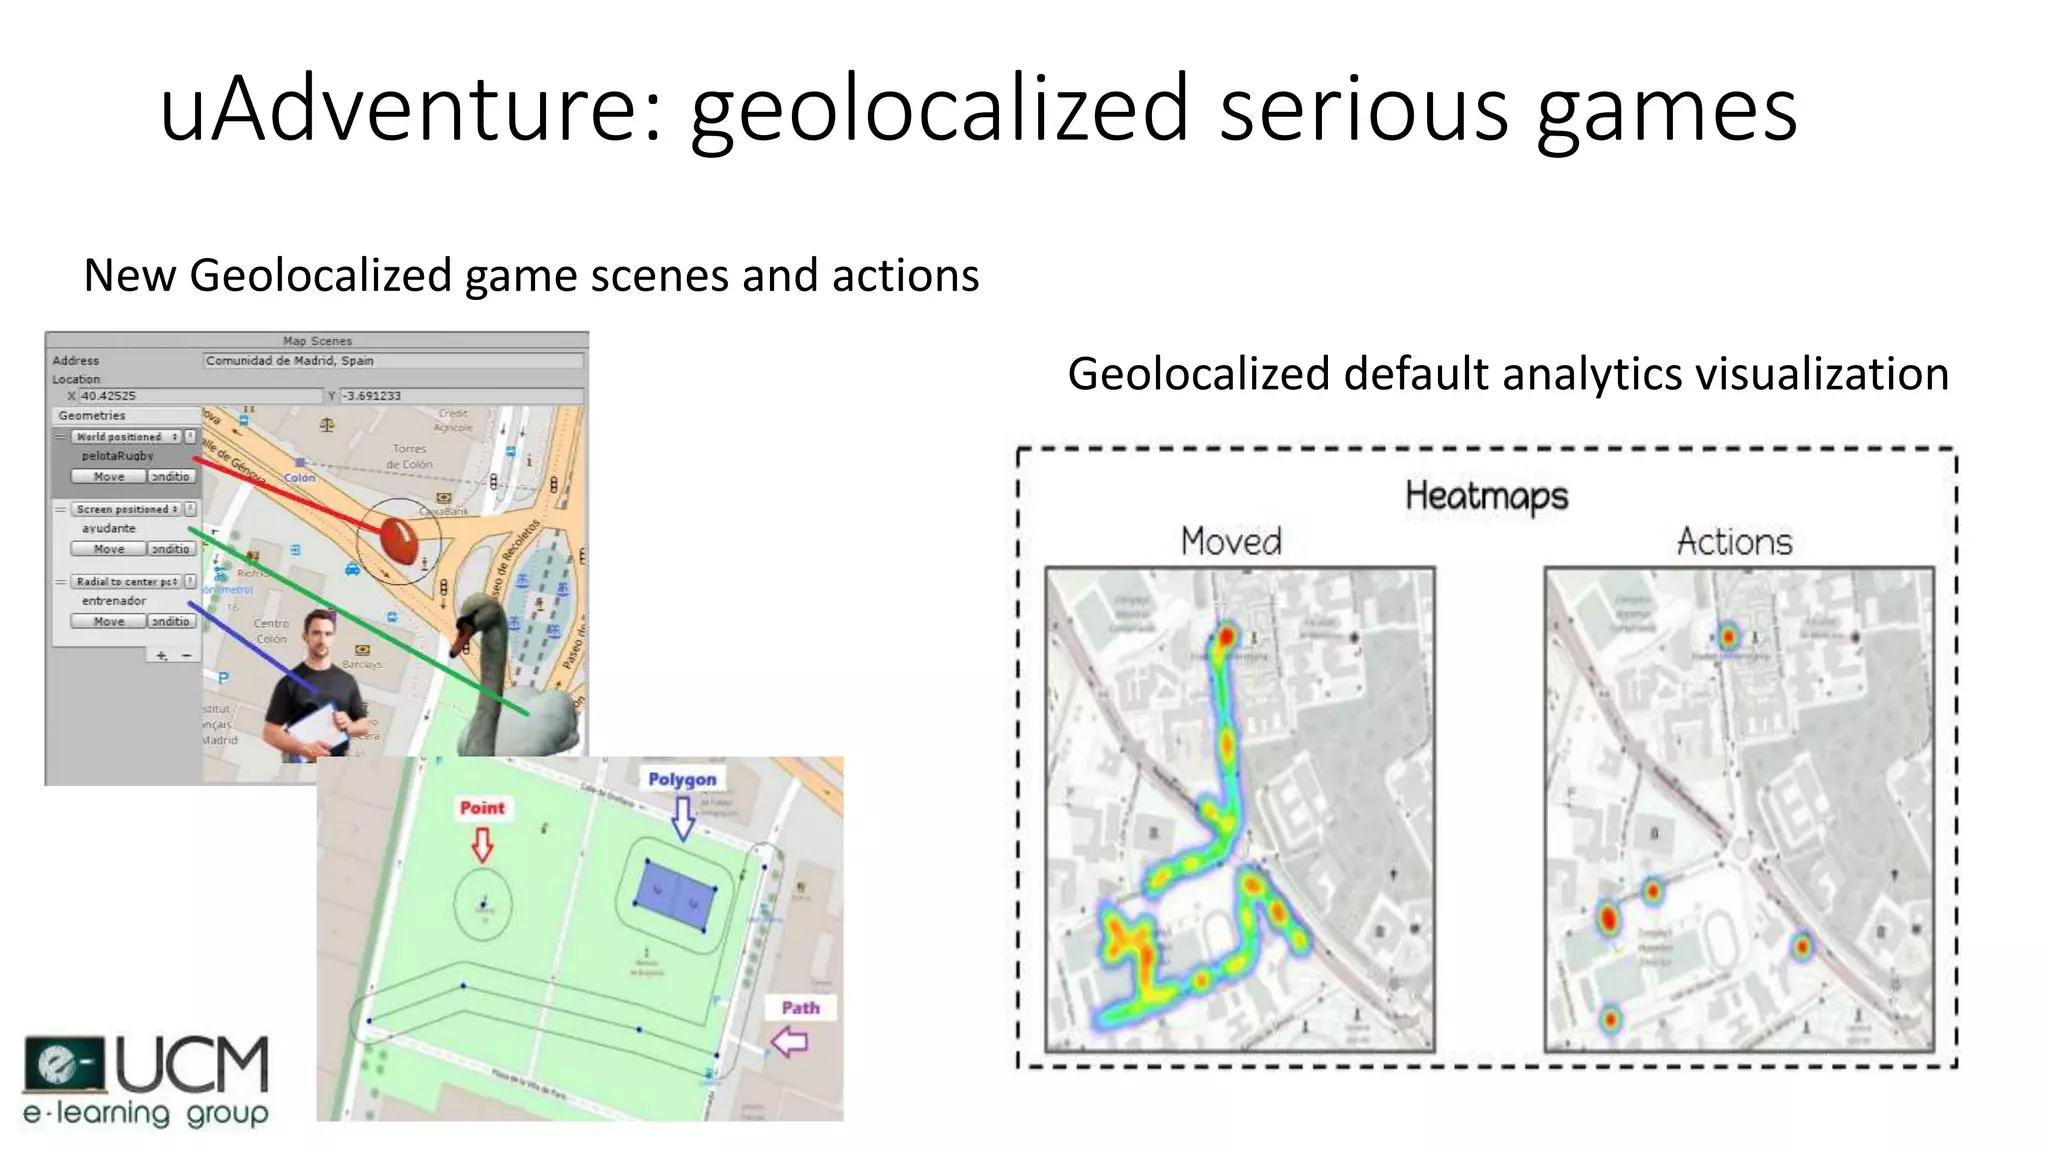Grab the handle beside Radial to center row
Image resolution: width=2048 pixels, height=1152 pixels.
tap(61, 581)
